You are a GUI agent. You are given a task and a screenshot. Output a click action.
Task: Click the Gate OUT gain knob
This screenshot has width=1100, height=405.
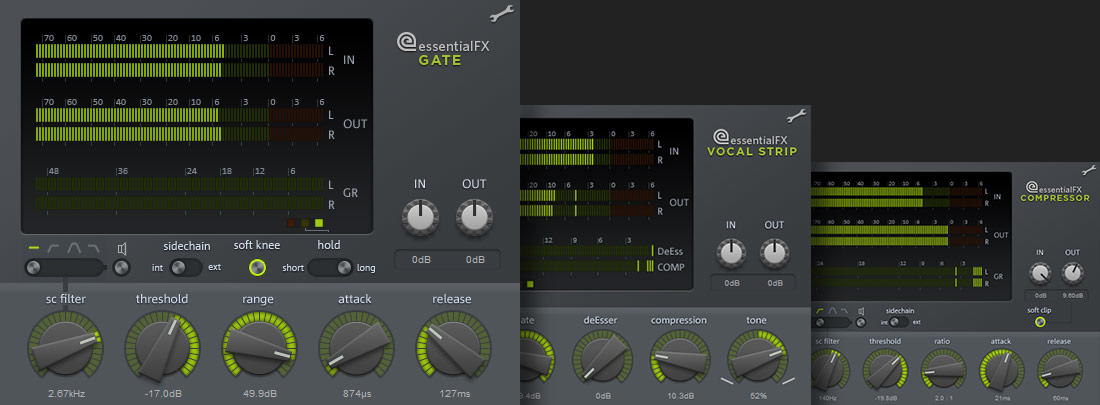474,217
